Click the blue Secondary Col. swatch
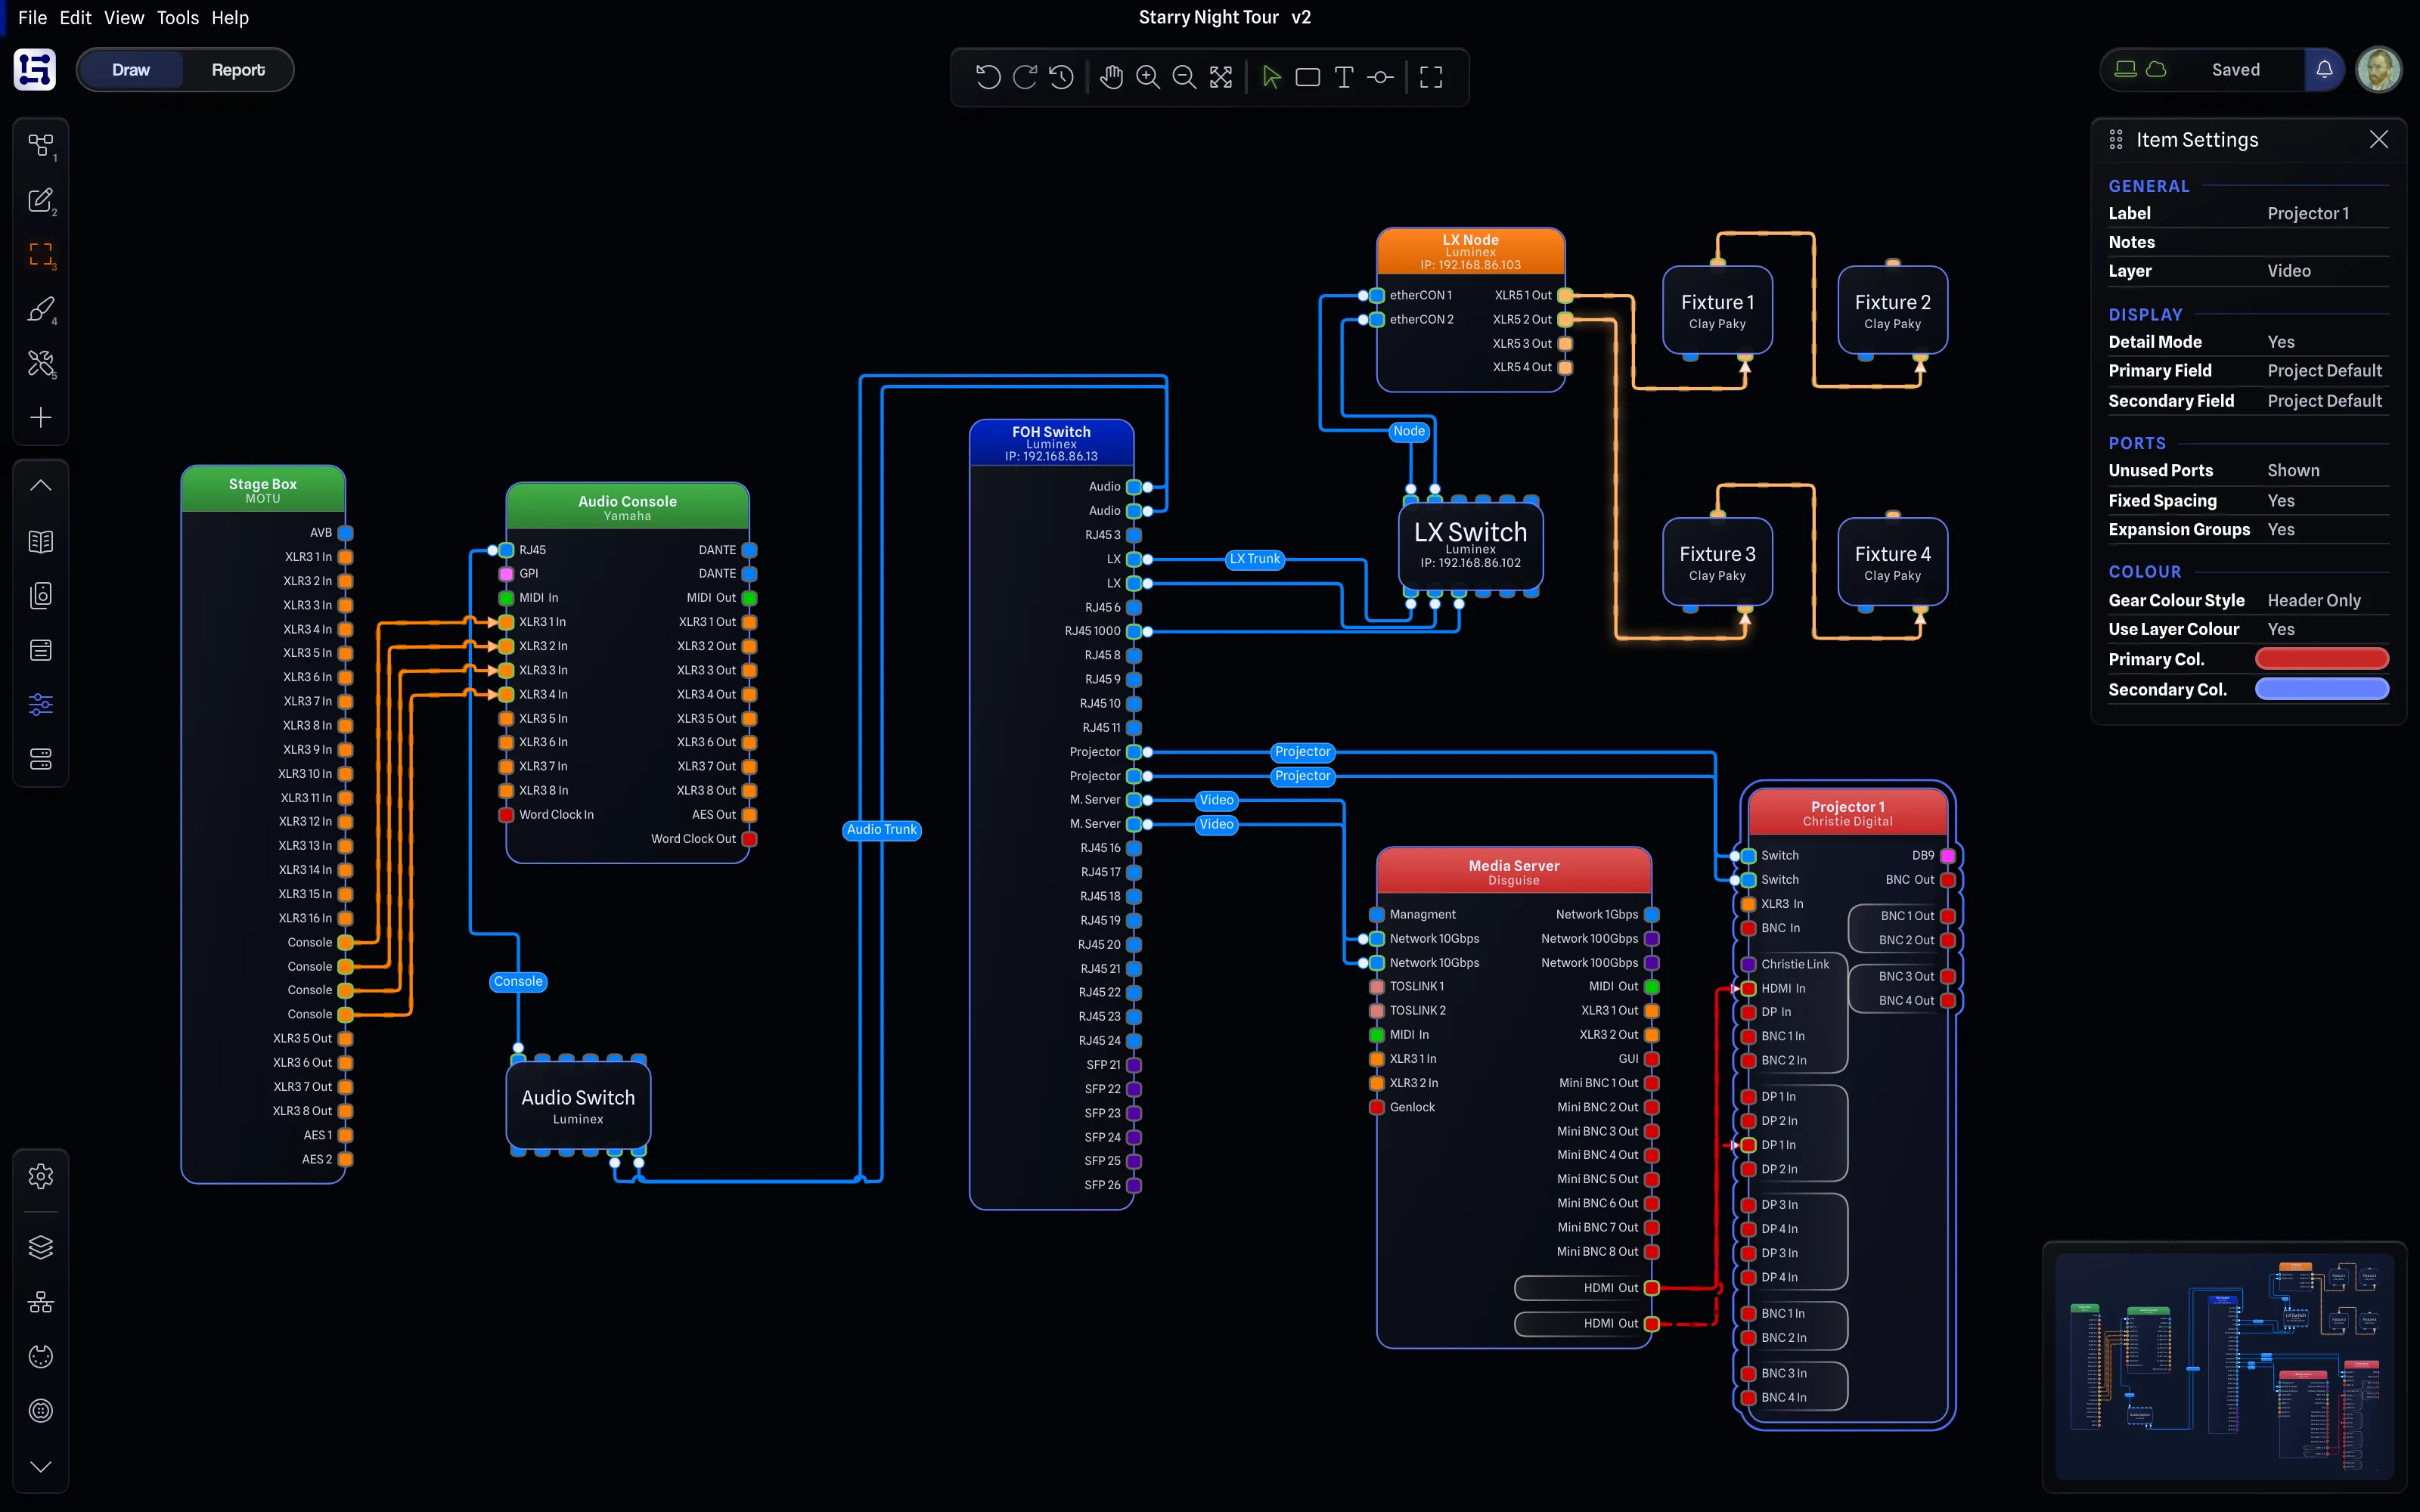The width and height of the screenshot is (2420, 1512). point(2321,689)
